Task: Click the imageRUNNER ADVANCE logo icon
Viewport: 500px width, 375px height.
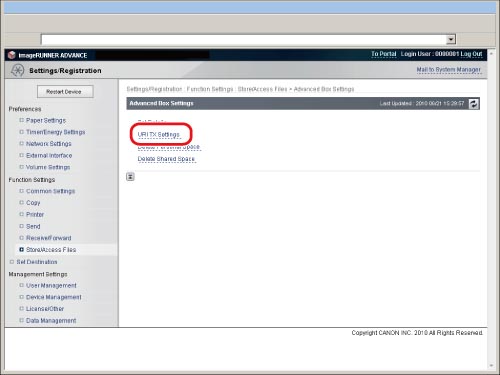Action: [12, 55]
